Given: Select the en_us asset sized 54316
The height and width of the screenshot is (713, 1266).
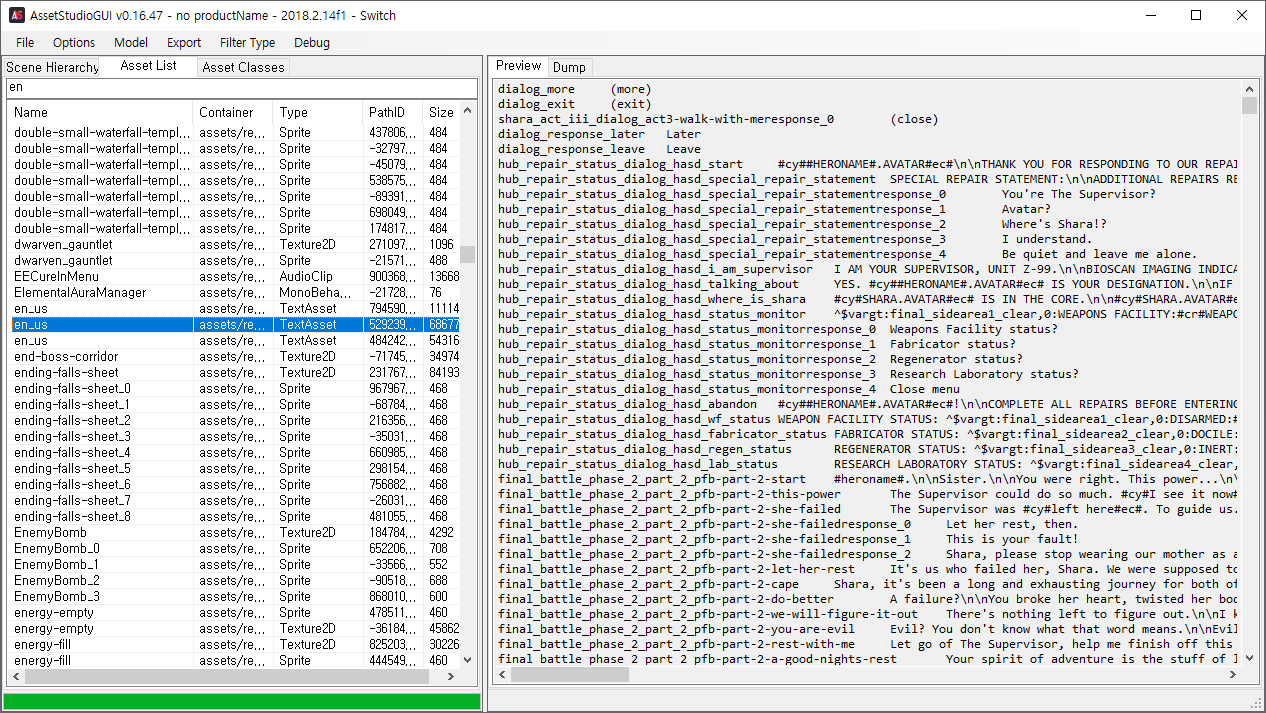Looking at the screenshot, I should tap(234, 340).
